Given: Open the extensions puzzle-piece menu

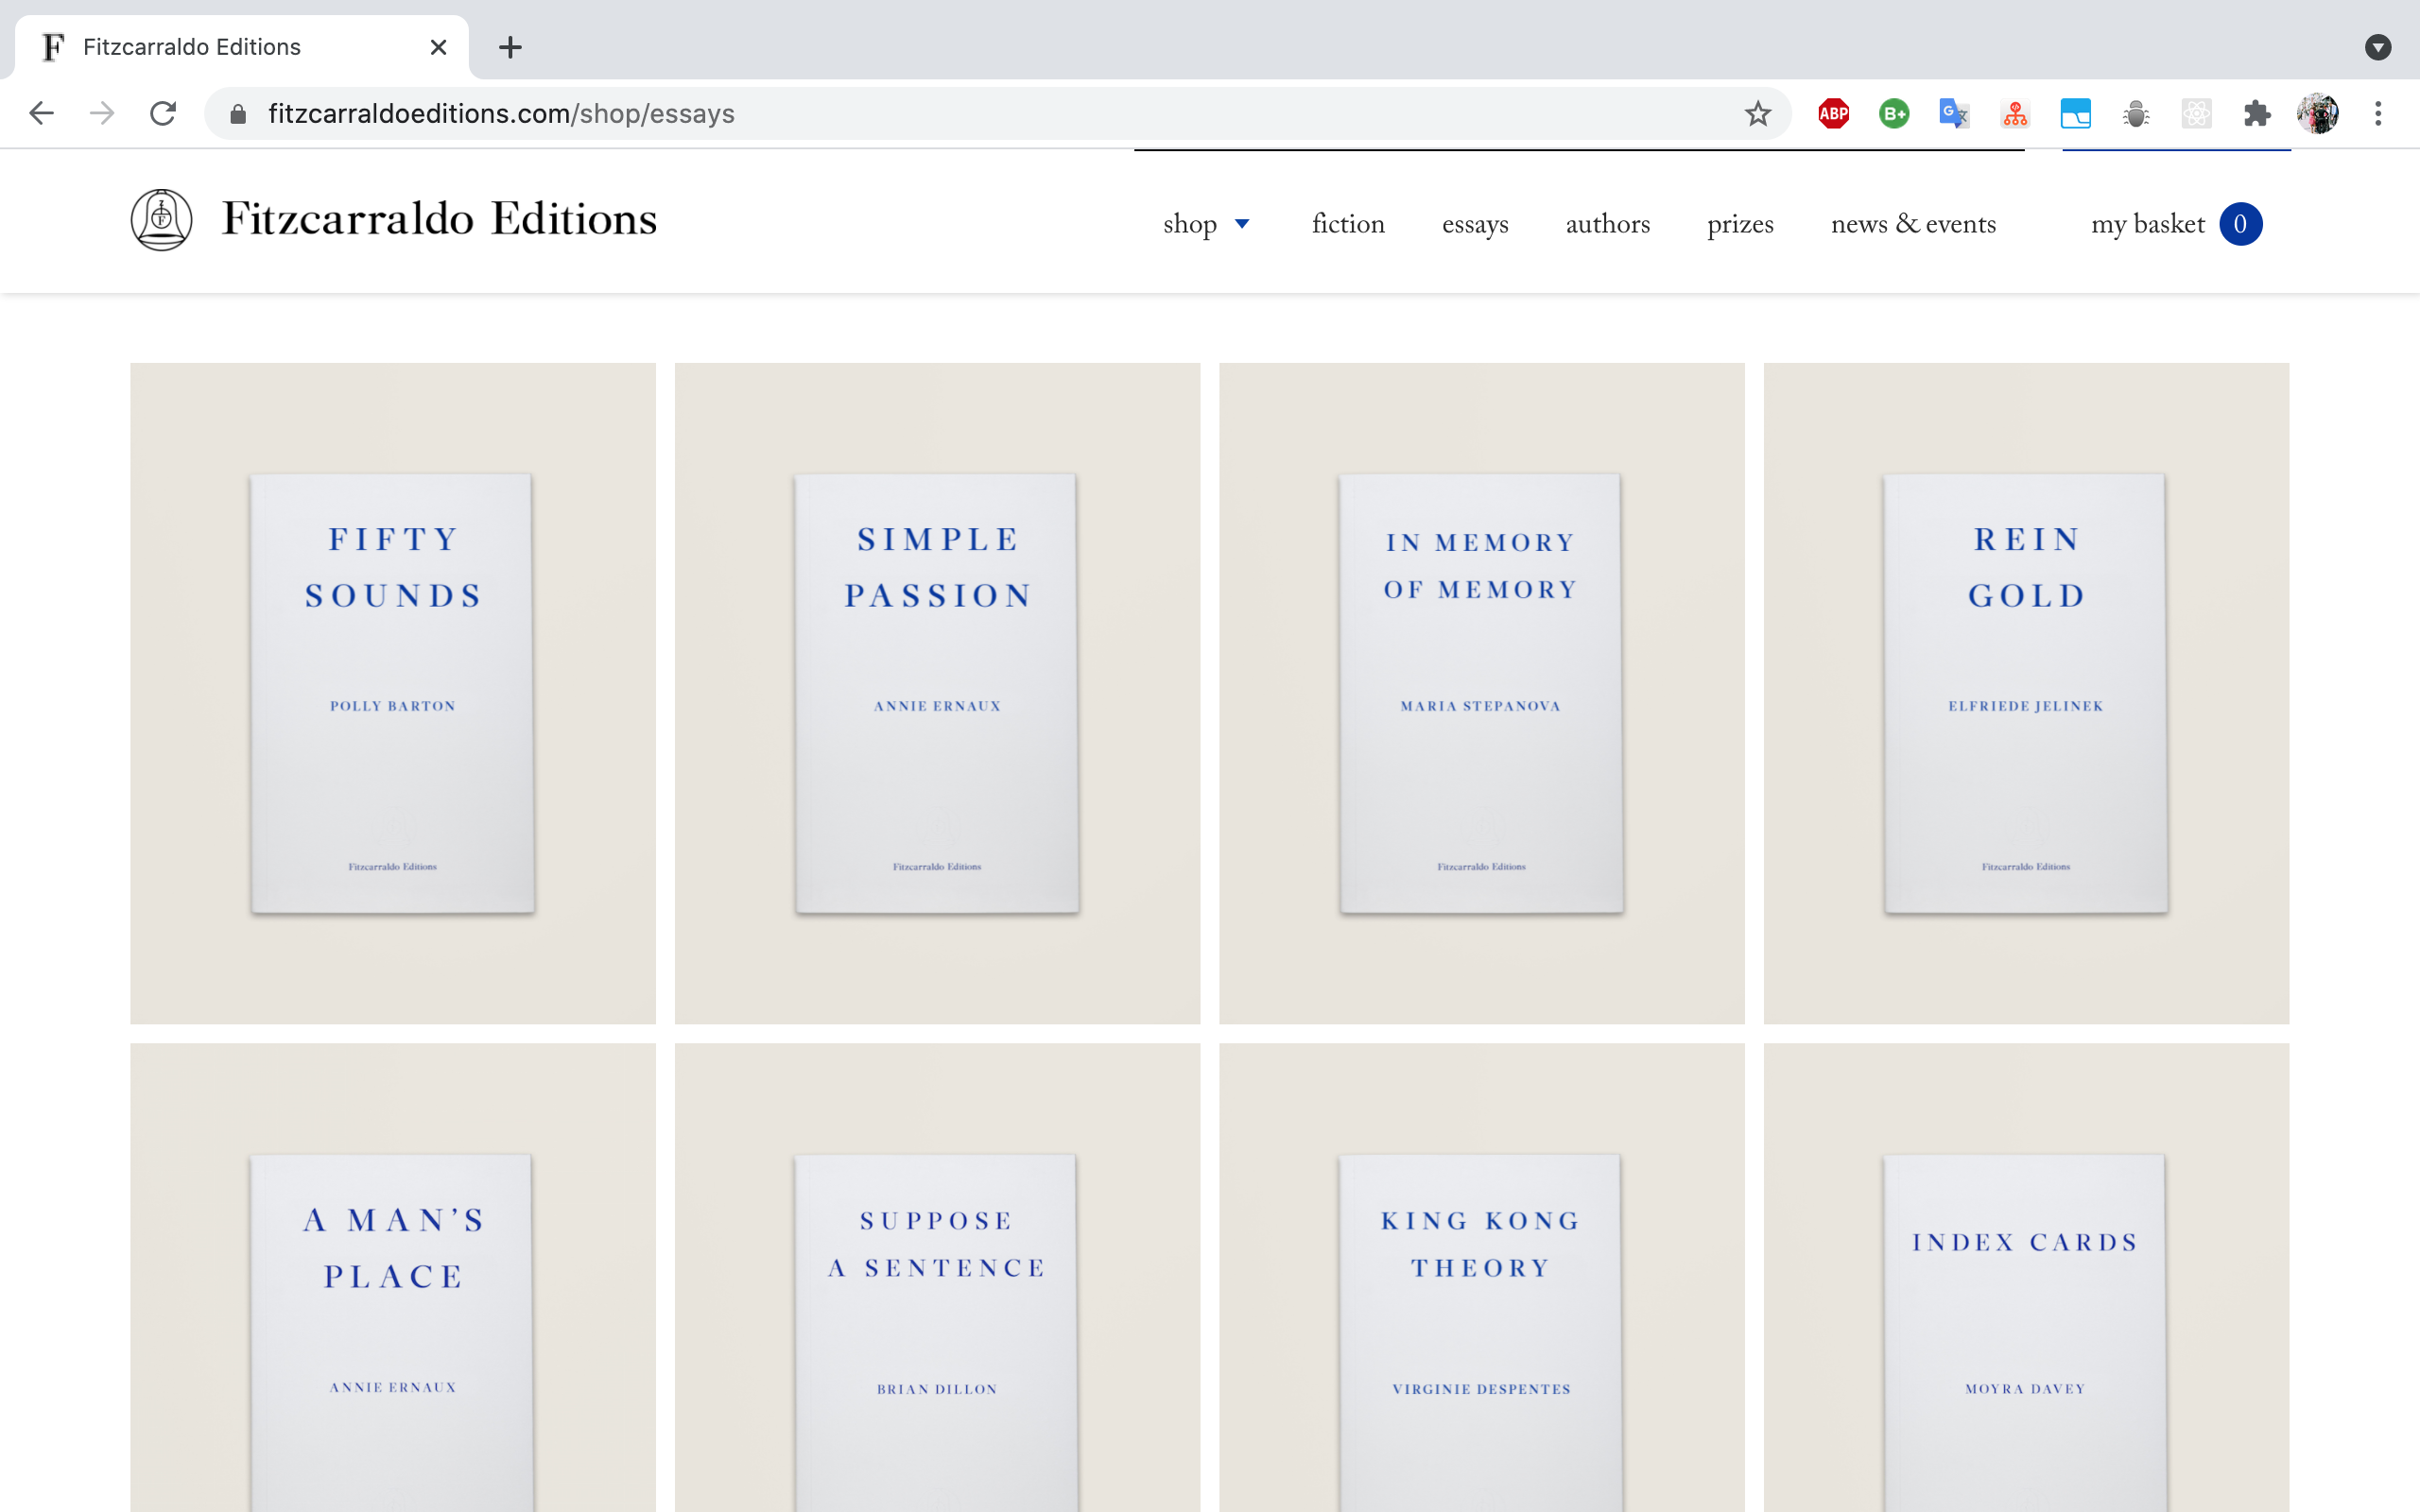Looking at the screenshot, I should coord(2257,113).
